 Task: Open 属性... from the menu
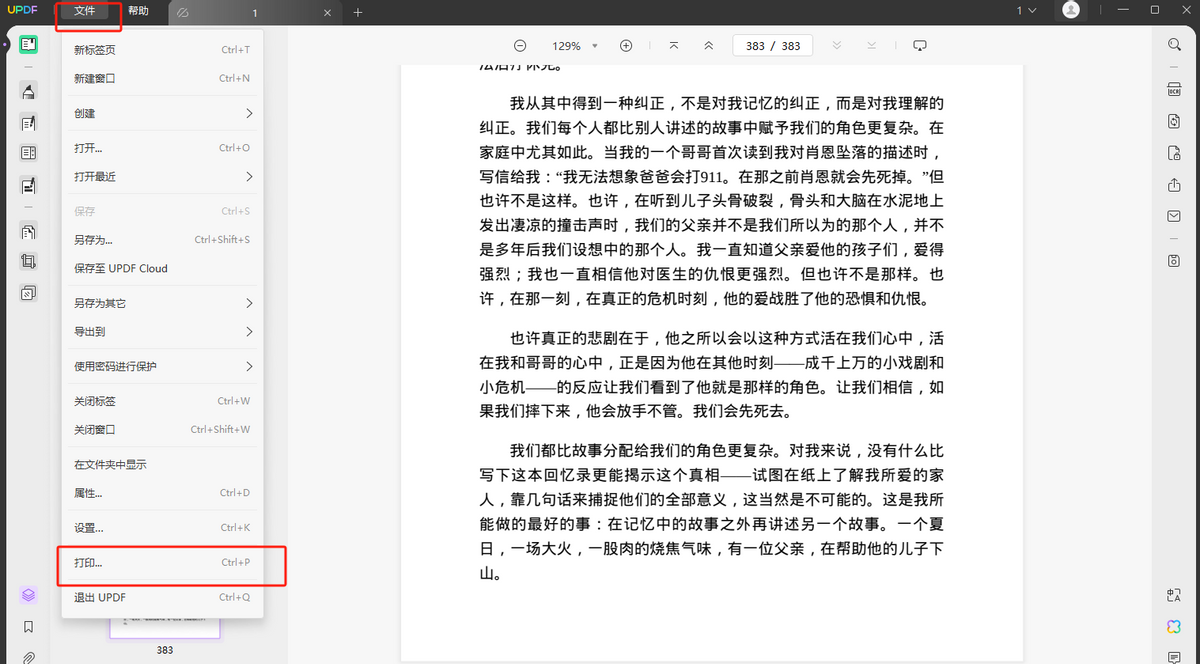[x=162, y=493]
